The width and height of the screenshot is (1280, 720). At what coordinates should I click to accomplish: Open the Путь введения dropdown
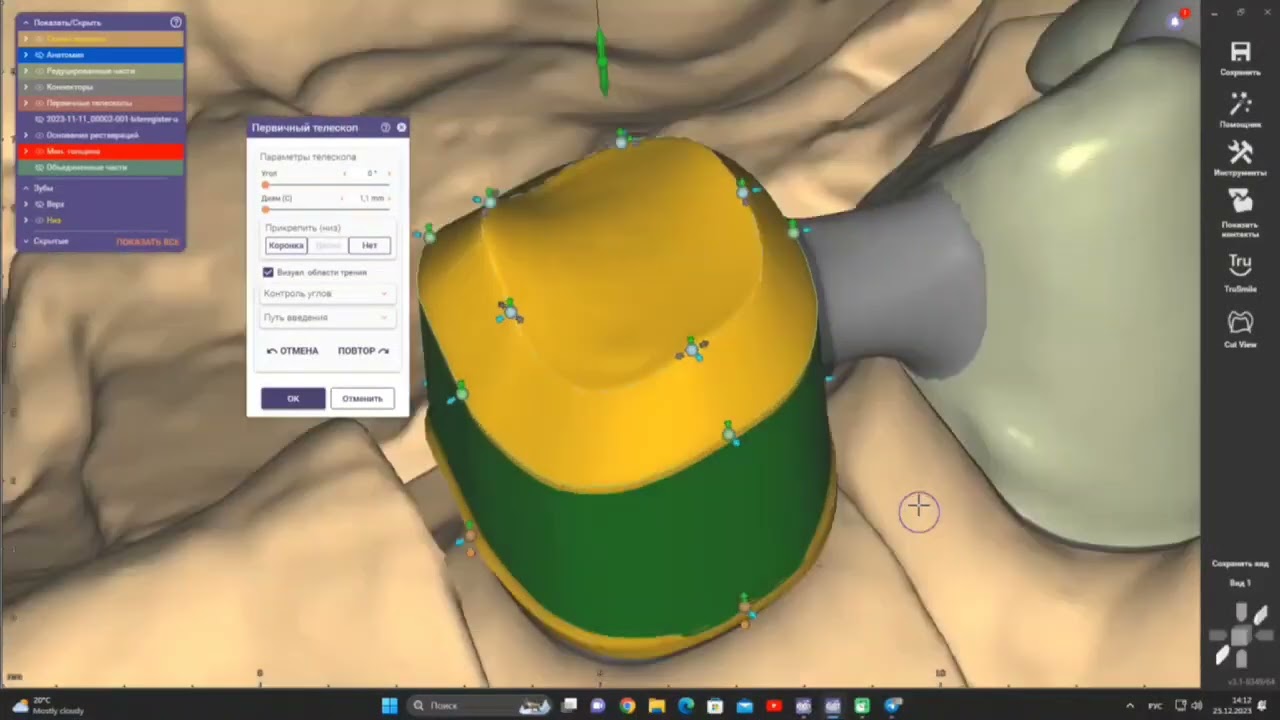click(x=327, y=318)
